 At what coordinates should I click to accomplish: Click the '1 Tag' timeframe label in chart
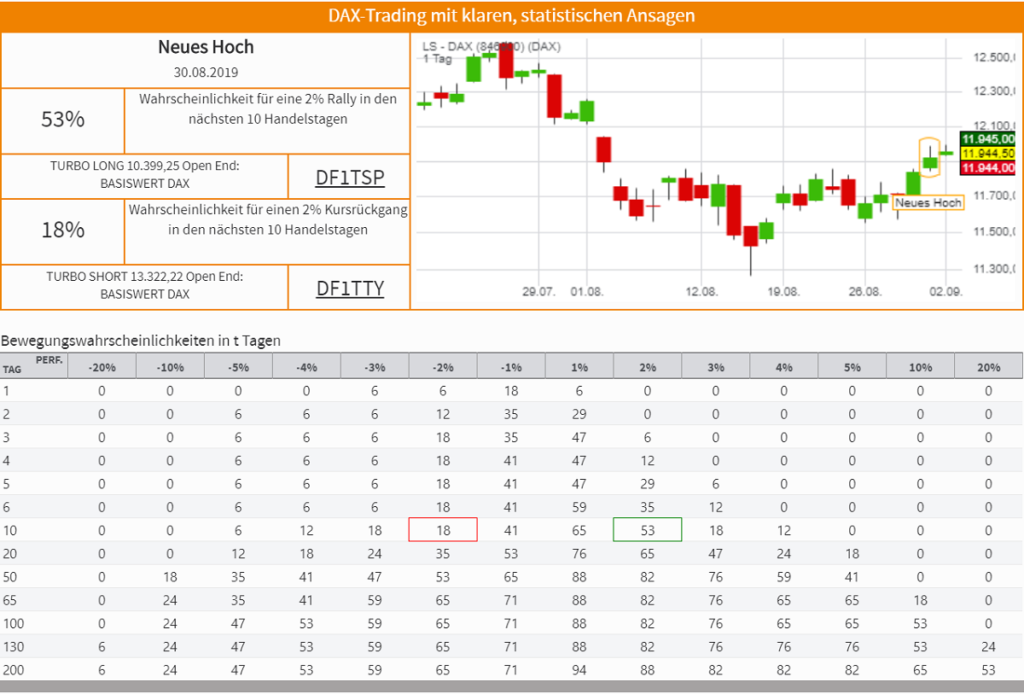437,59
